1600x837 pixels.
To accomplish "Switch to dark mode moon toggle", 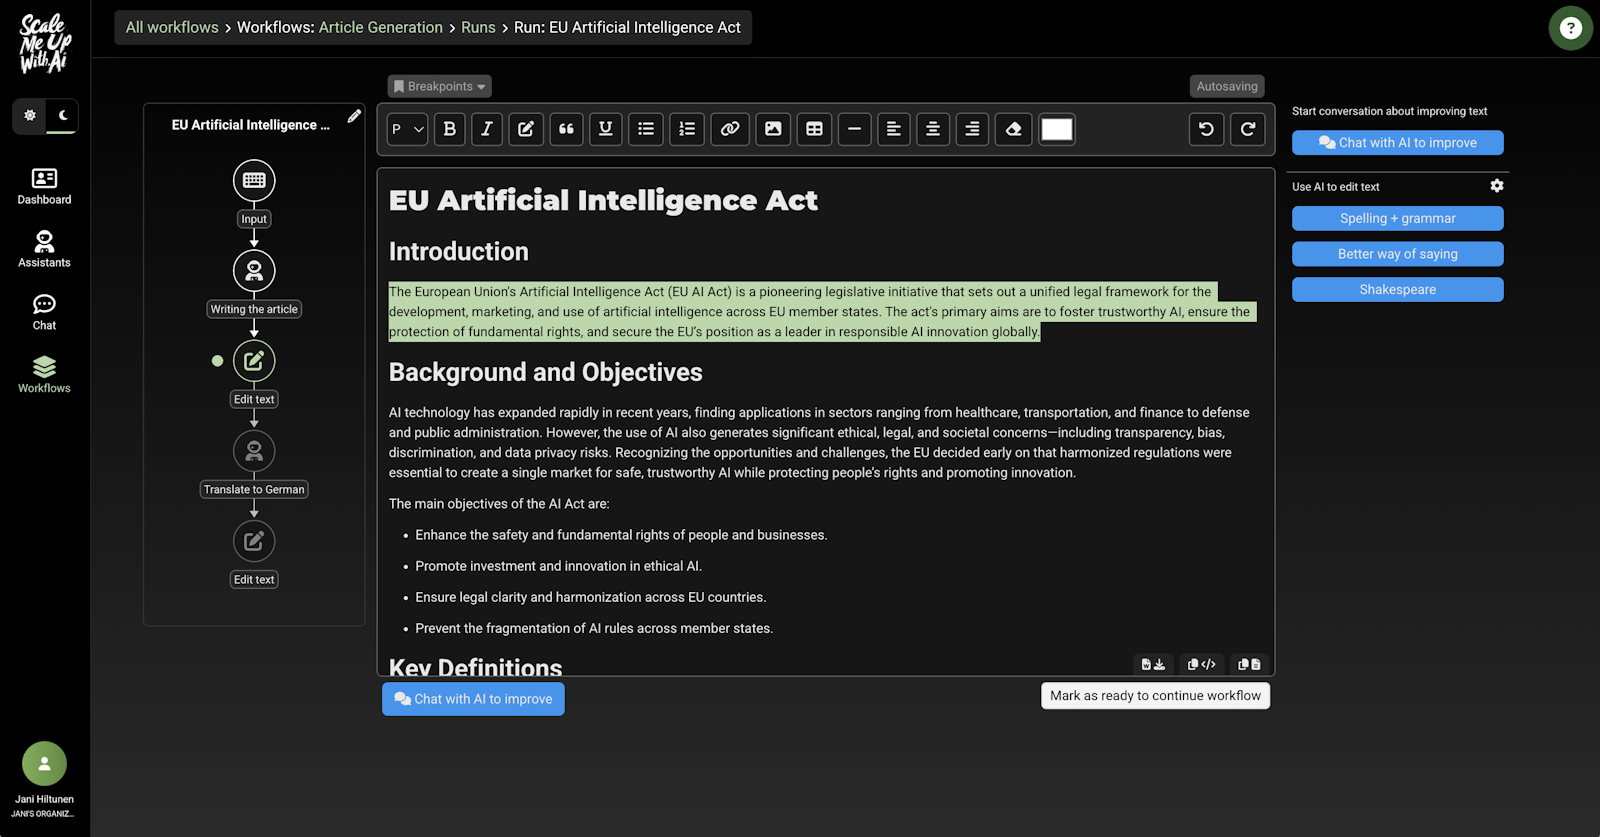I will [63, 116].
